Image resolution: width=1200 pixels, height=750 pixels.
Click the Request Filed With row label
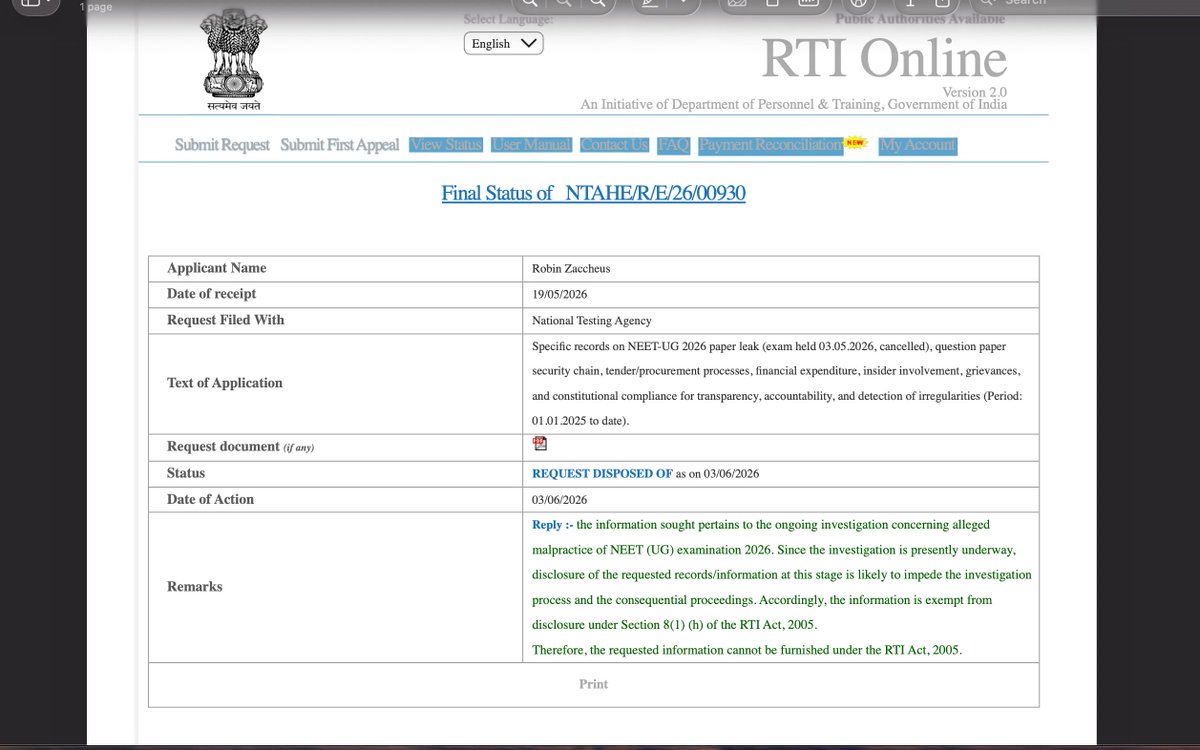pos(225,320)
